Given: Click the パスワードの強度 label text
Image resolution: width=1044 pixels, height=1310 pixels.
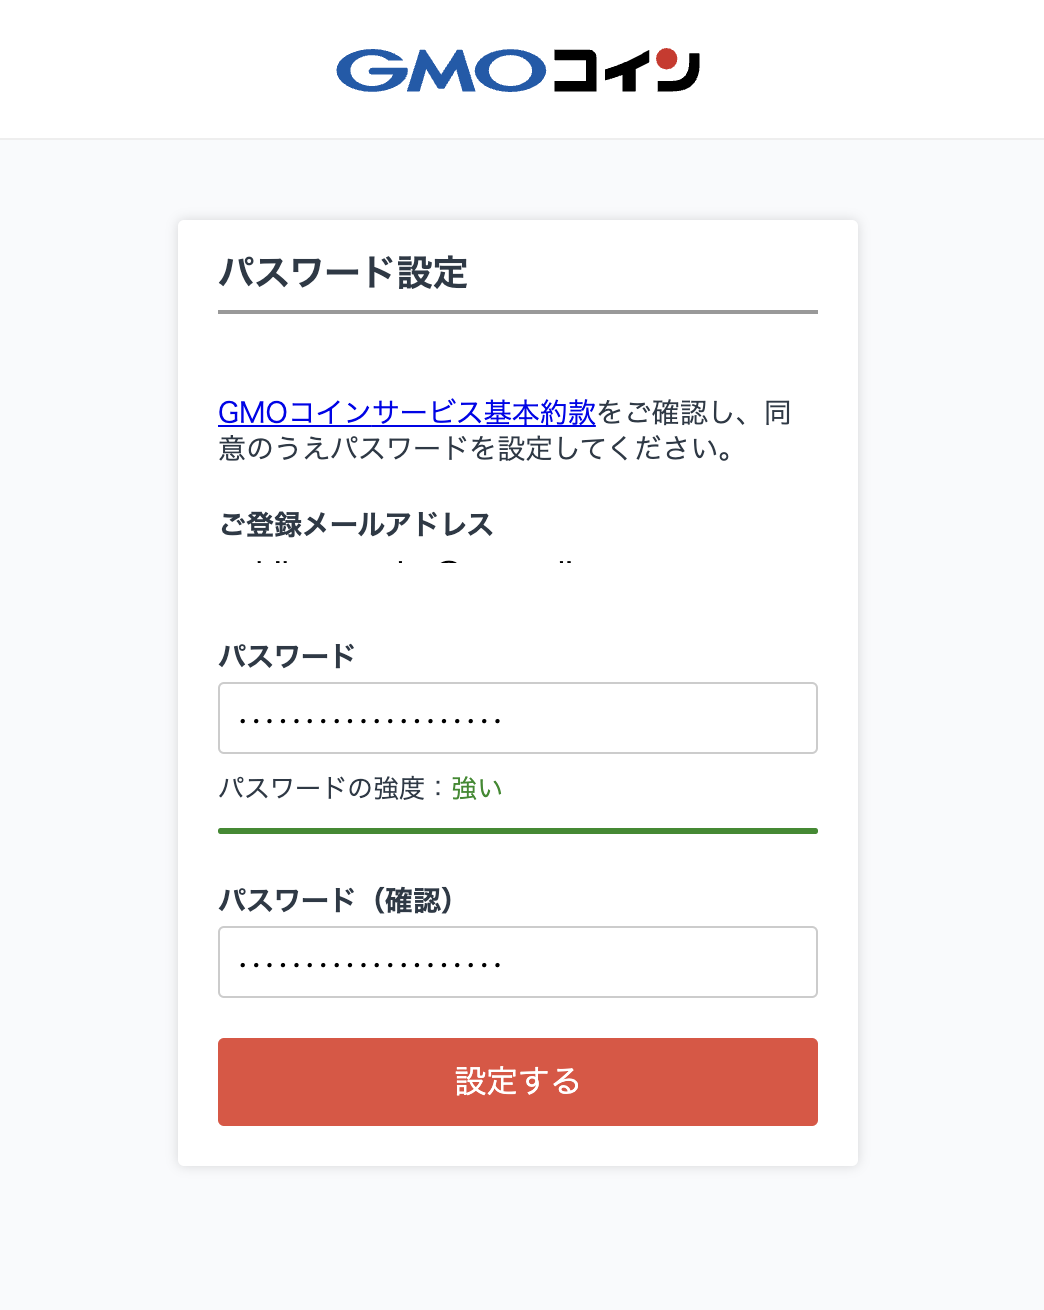Looking at the screenshot, I should pyautogui.click(x=322, y=789).
